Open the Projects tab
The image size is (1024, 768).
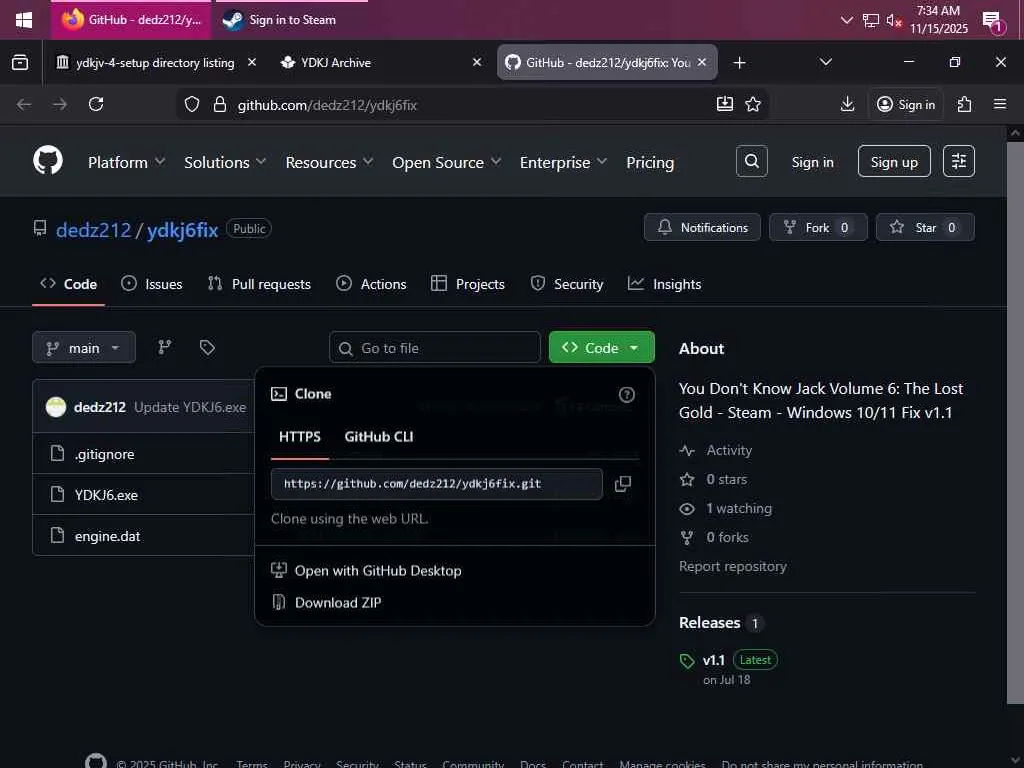(x=468, y=284)
